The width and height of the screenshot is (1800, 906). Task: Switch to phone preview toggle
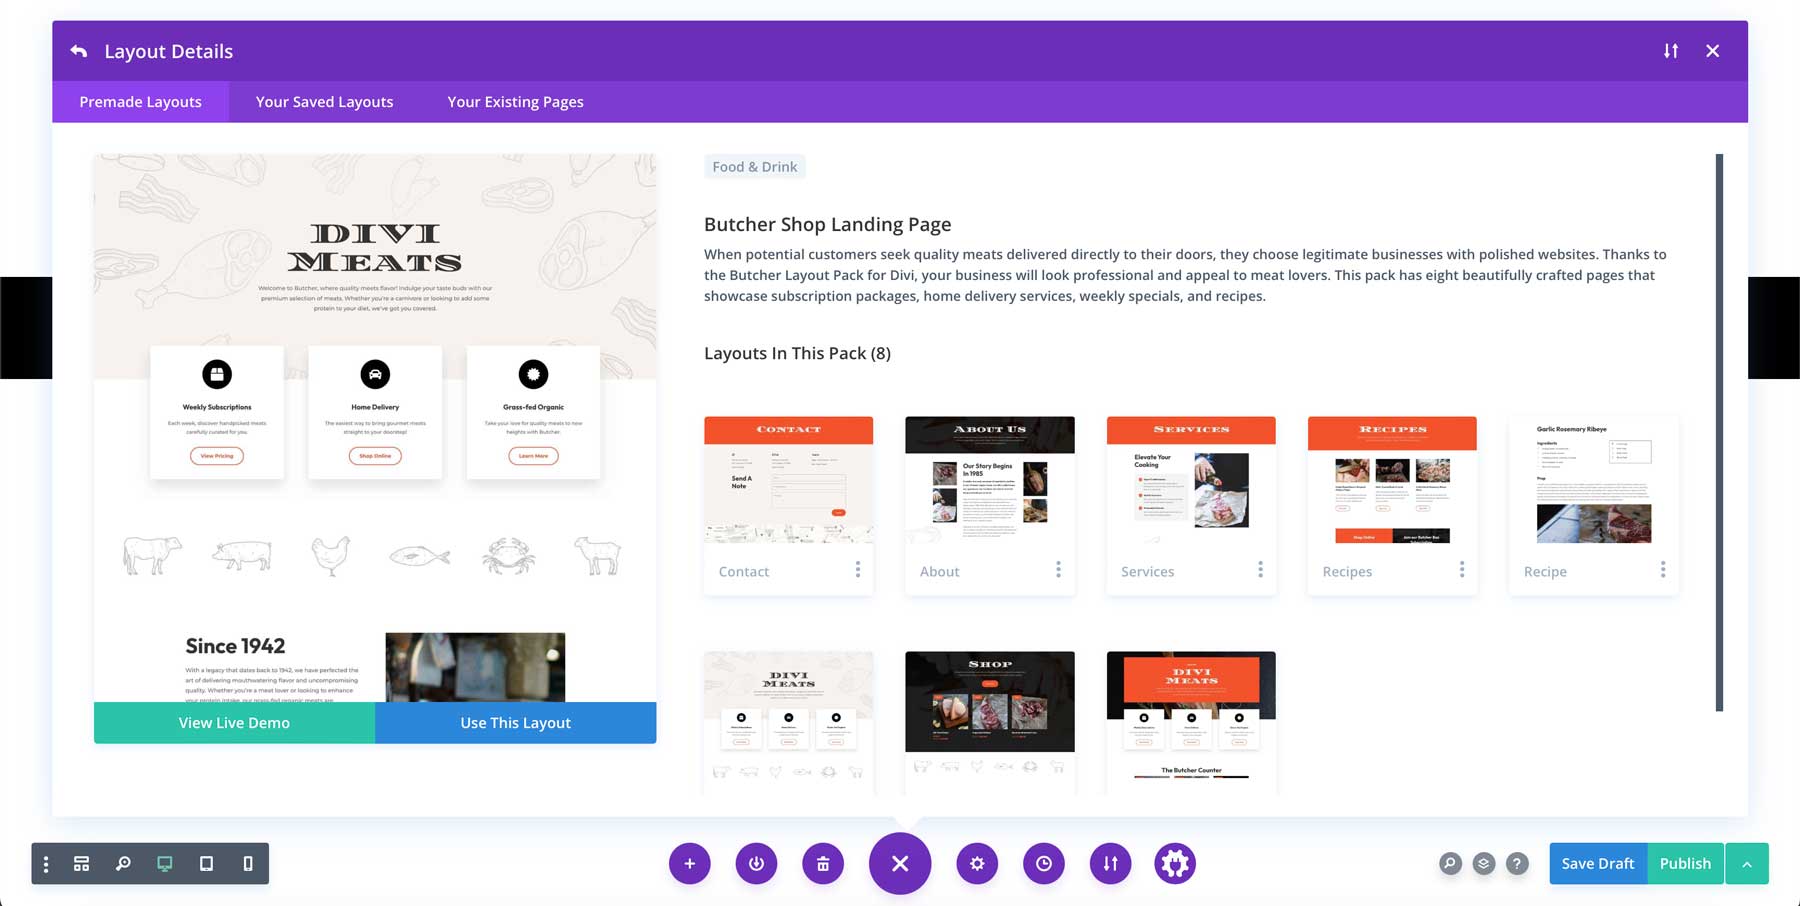pos(247,863)
